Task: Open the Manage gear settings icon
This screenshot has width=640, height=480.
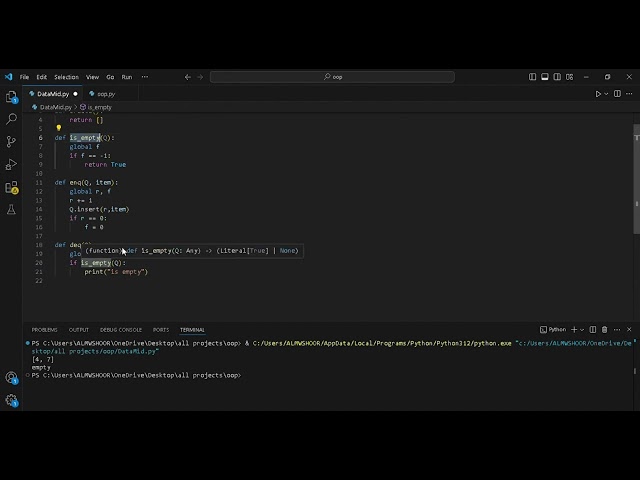Action: pos(11,400)
